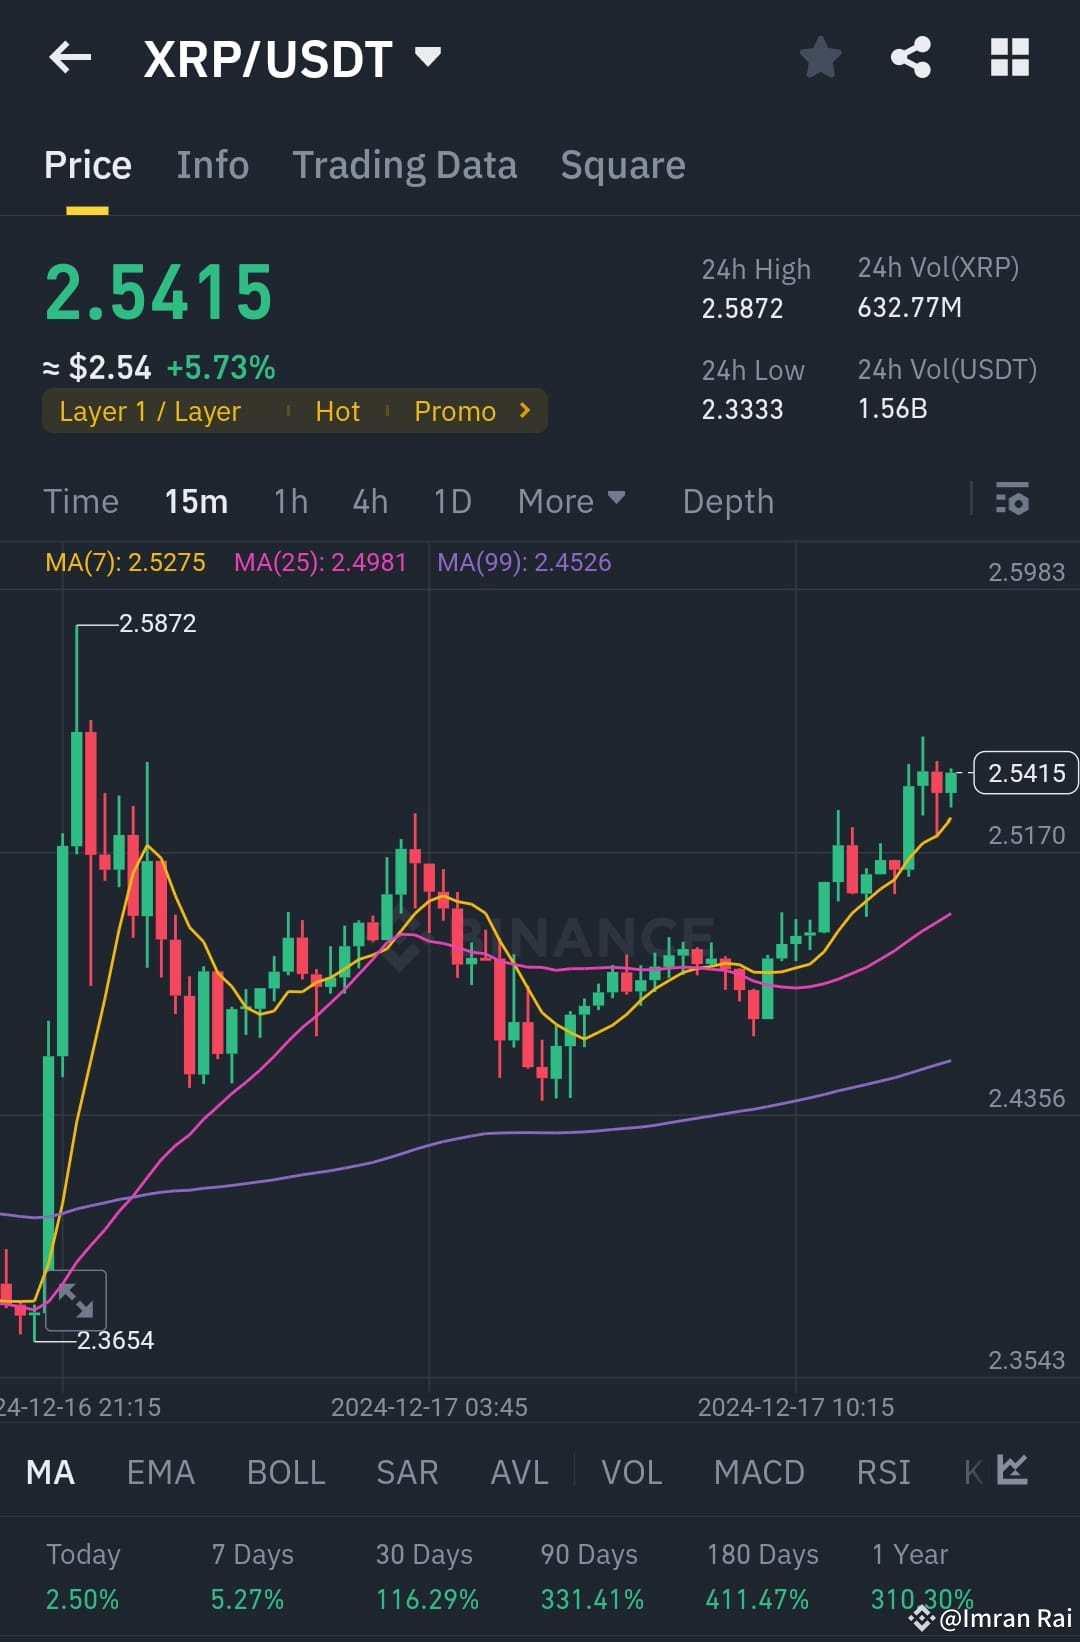Open the More timeframe dropdown

(x=570, y=500)
